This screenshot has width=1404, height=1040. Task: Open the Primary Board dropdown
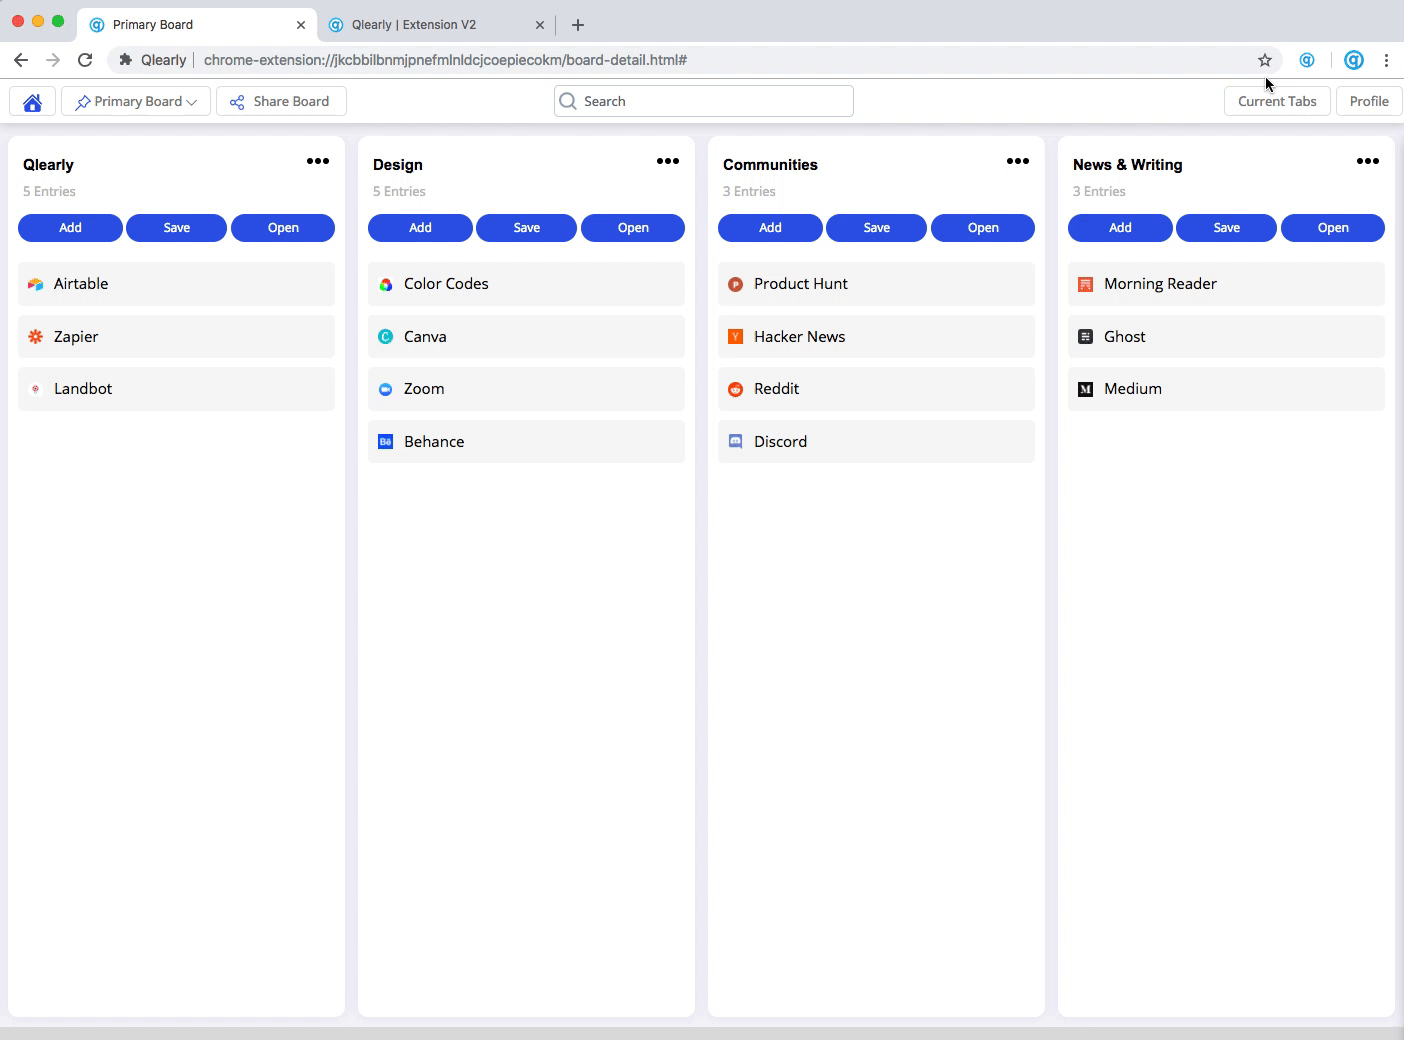tap(136, 101)
